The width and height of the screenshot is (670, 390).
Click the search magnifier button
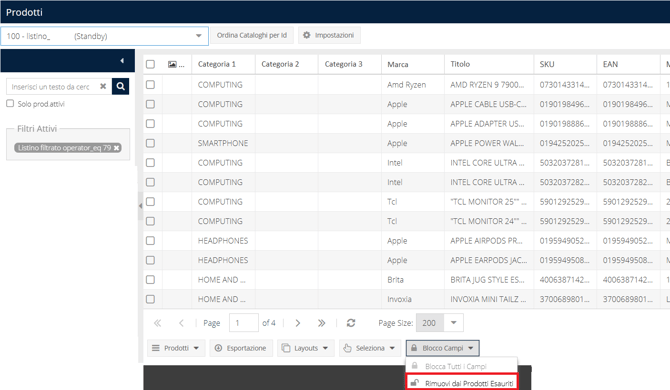[x=120, y=86]
